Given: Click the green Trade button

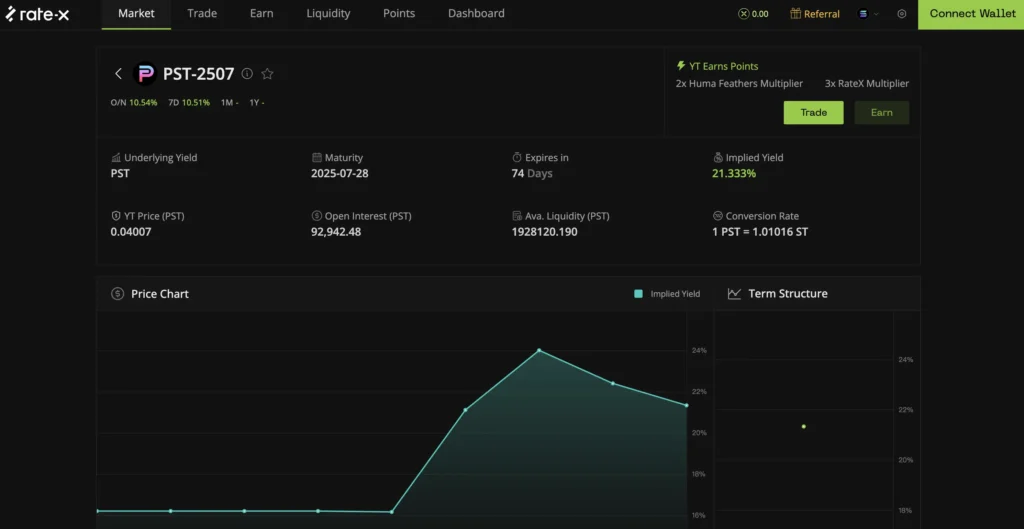Looking at the screenshot, I should pos(813,112).
